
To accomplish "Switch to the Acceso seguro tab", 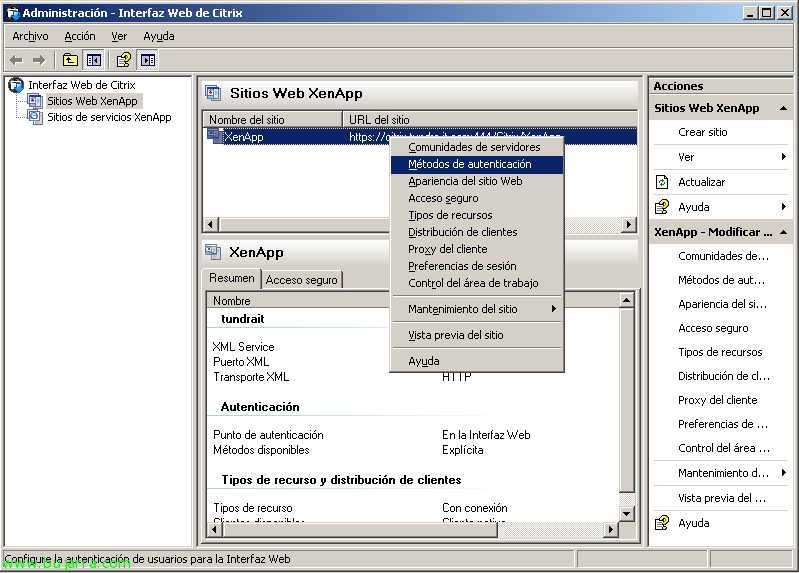I will (x=302, y=280).
